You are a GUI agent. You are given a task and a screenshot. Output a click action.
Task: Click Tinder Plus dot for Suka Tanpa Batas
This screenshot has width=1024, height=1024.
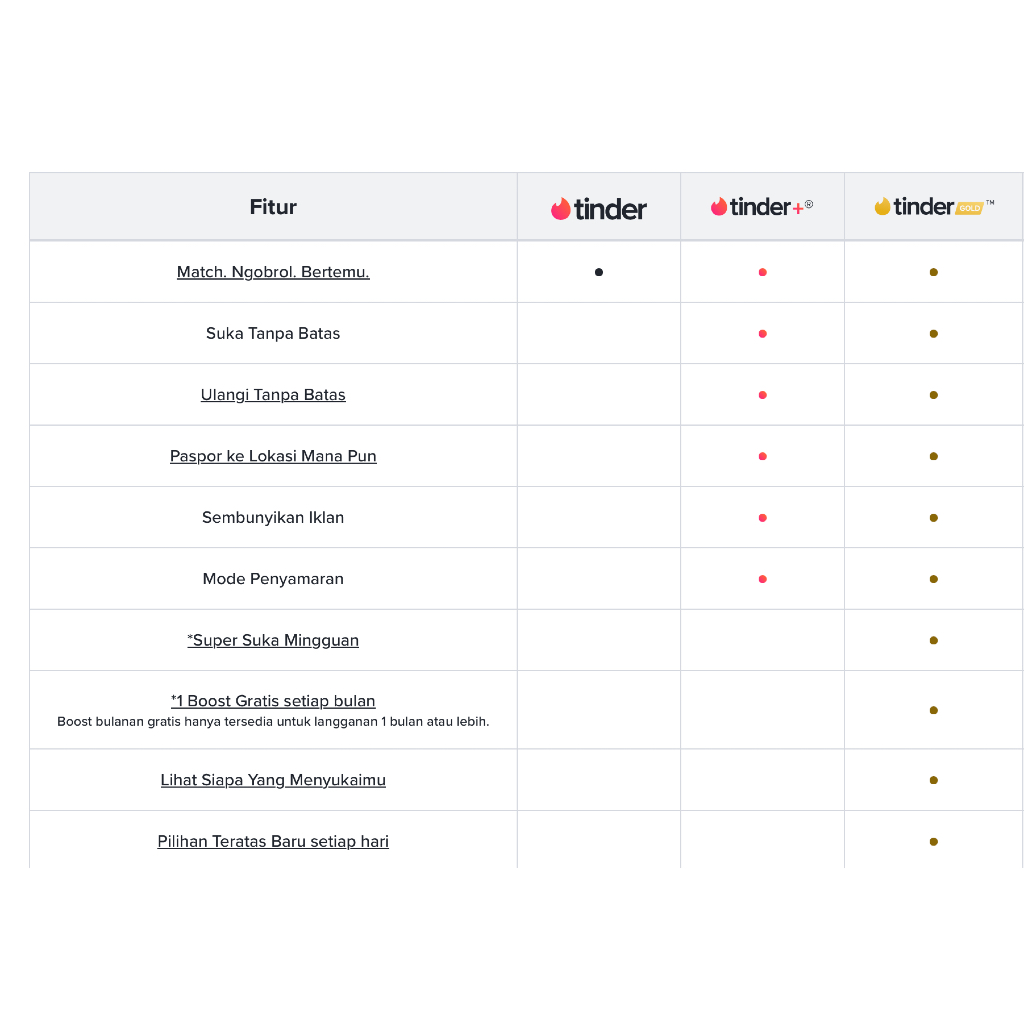(x=762, y=334)
